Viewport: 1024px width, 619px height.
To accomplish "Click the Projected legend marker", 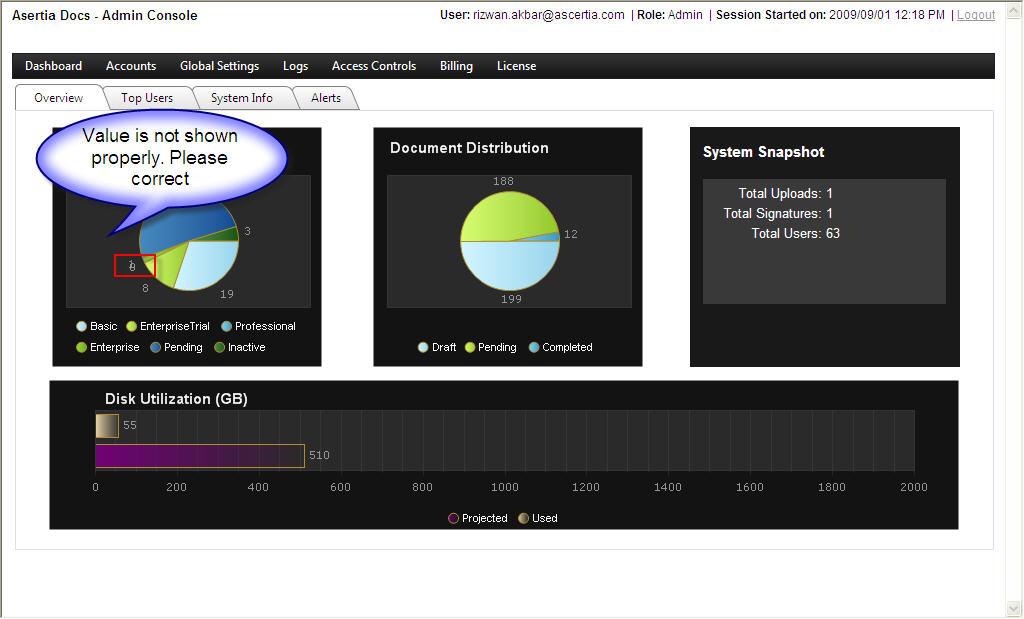I will pyautogui.click(x=453, y=518).
